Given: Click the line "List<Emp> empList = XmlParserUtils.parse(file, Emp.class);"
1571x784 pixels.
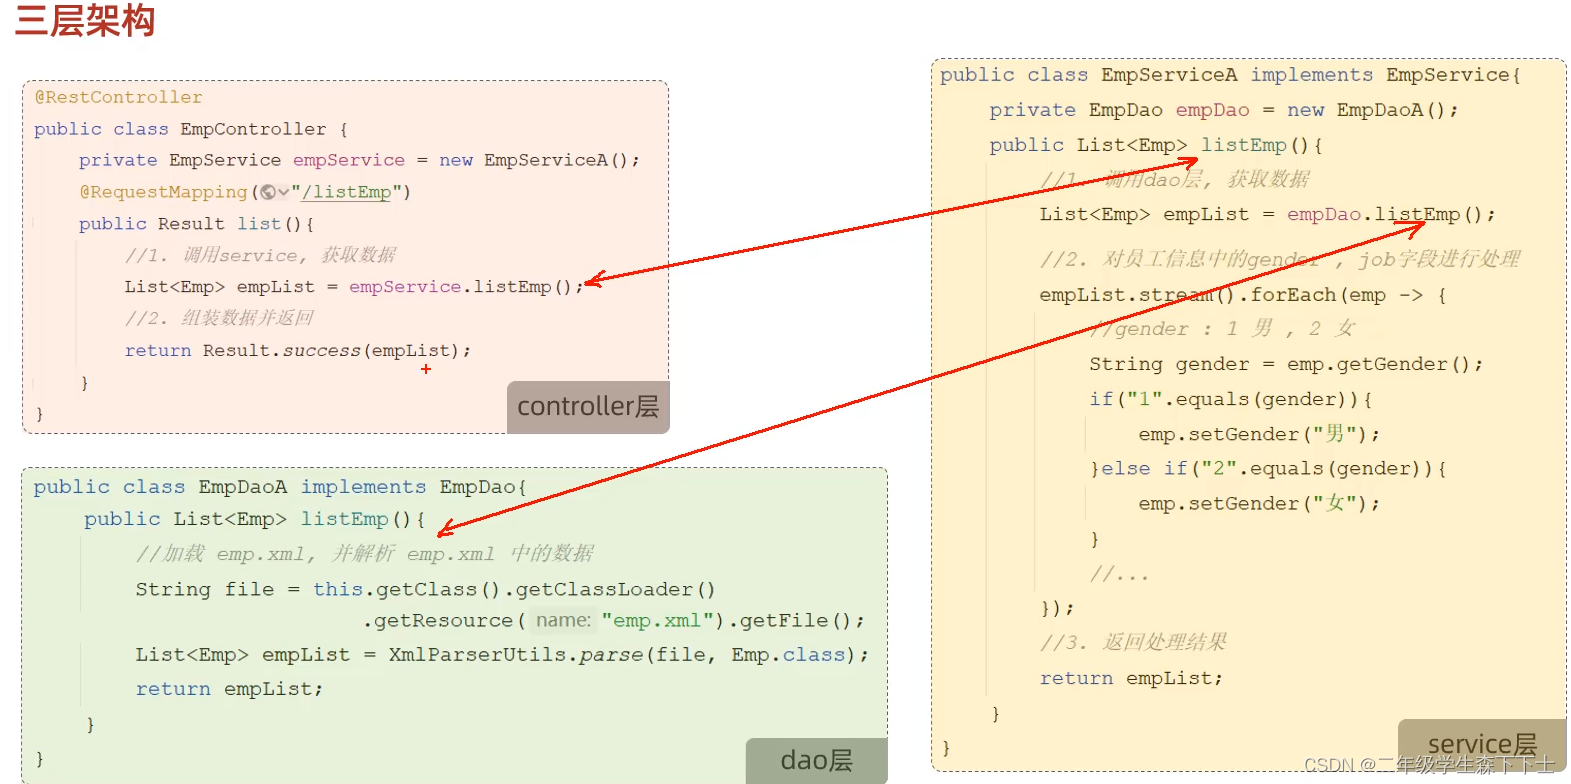Looking at the screenshot, I should [503, 655].
